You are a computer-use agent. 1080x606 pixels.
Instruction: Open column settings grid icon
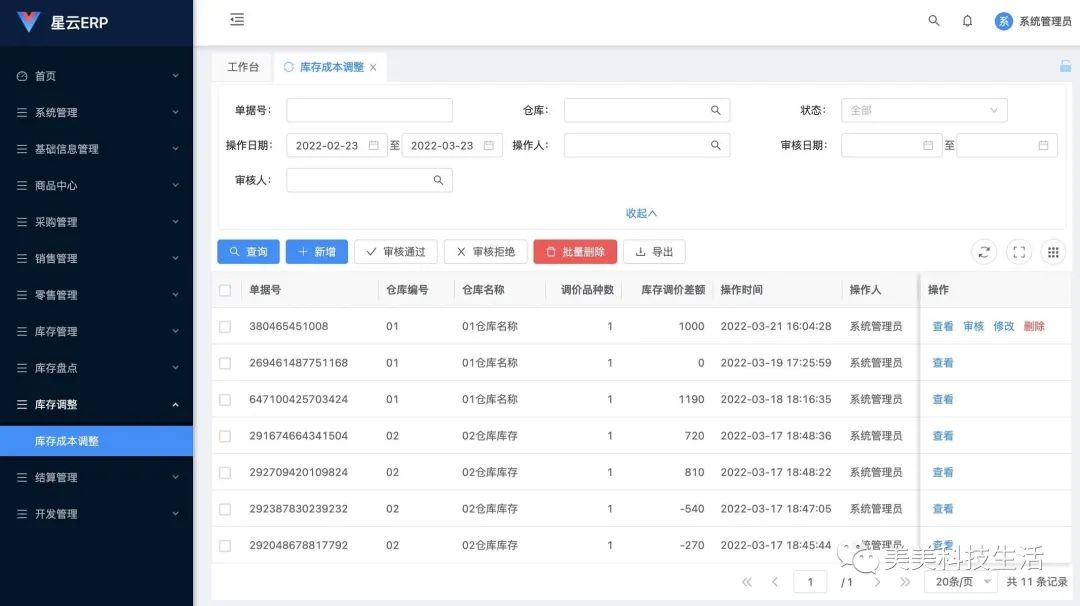(1053, 252)
